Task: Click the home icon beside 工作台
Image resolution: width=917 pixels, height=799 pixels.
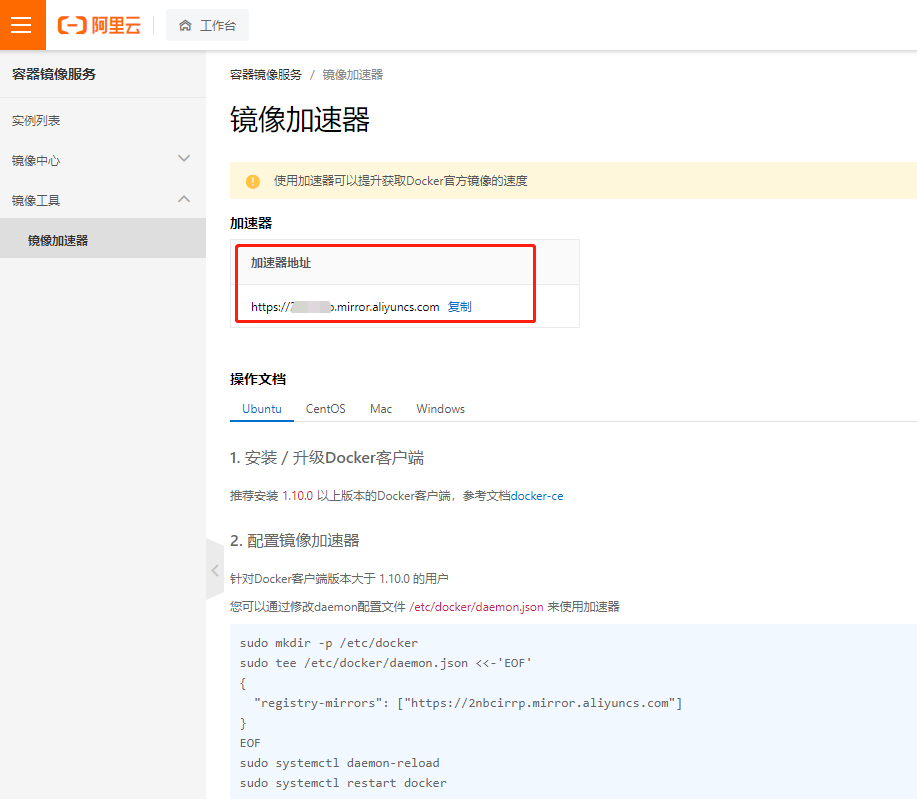Action: 185,25
